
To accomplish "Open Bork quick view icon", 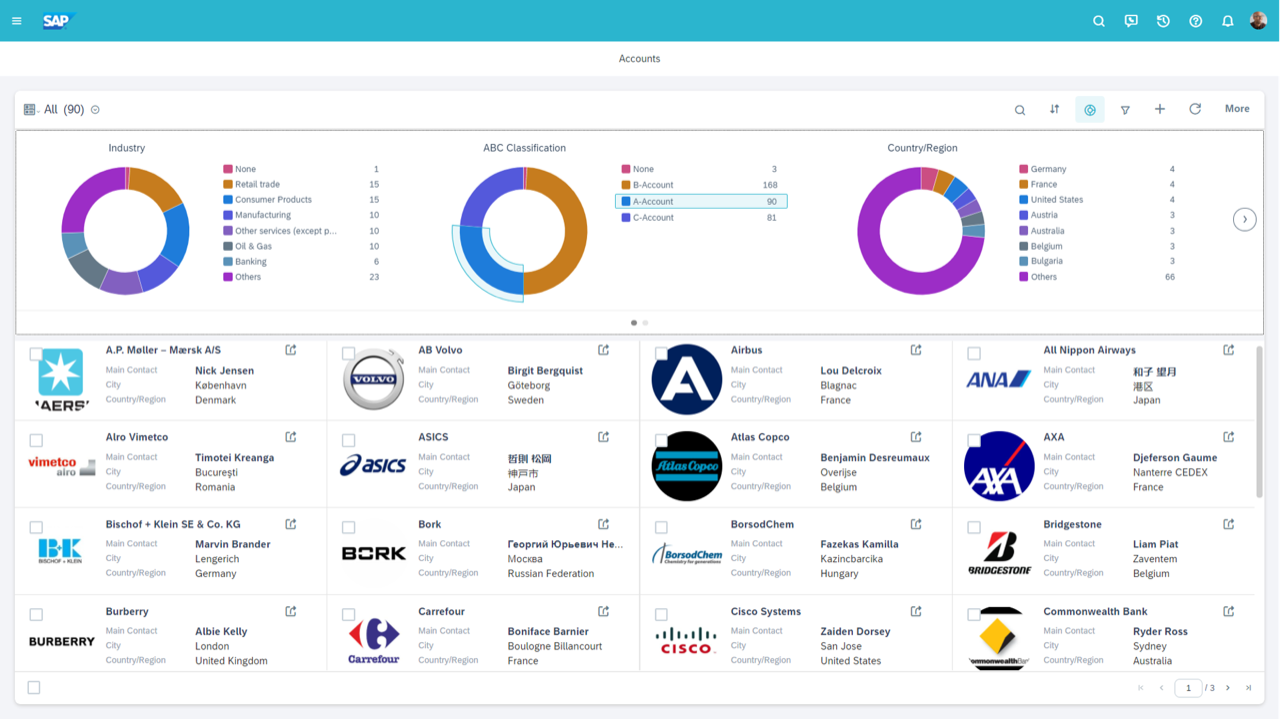I will [x=604, y=524].
